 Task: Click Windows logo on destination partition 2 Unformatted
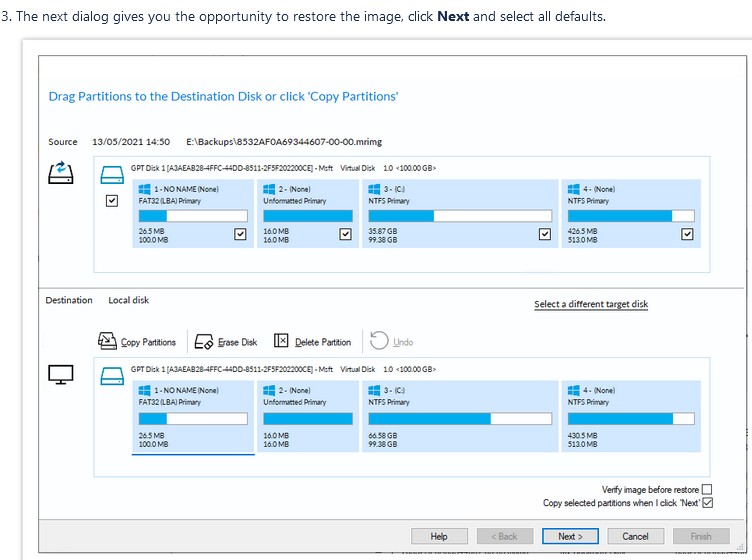[x=269, y=390]
